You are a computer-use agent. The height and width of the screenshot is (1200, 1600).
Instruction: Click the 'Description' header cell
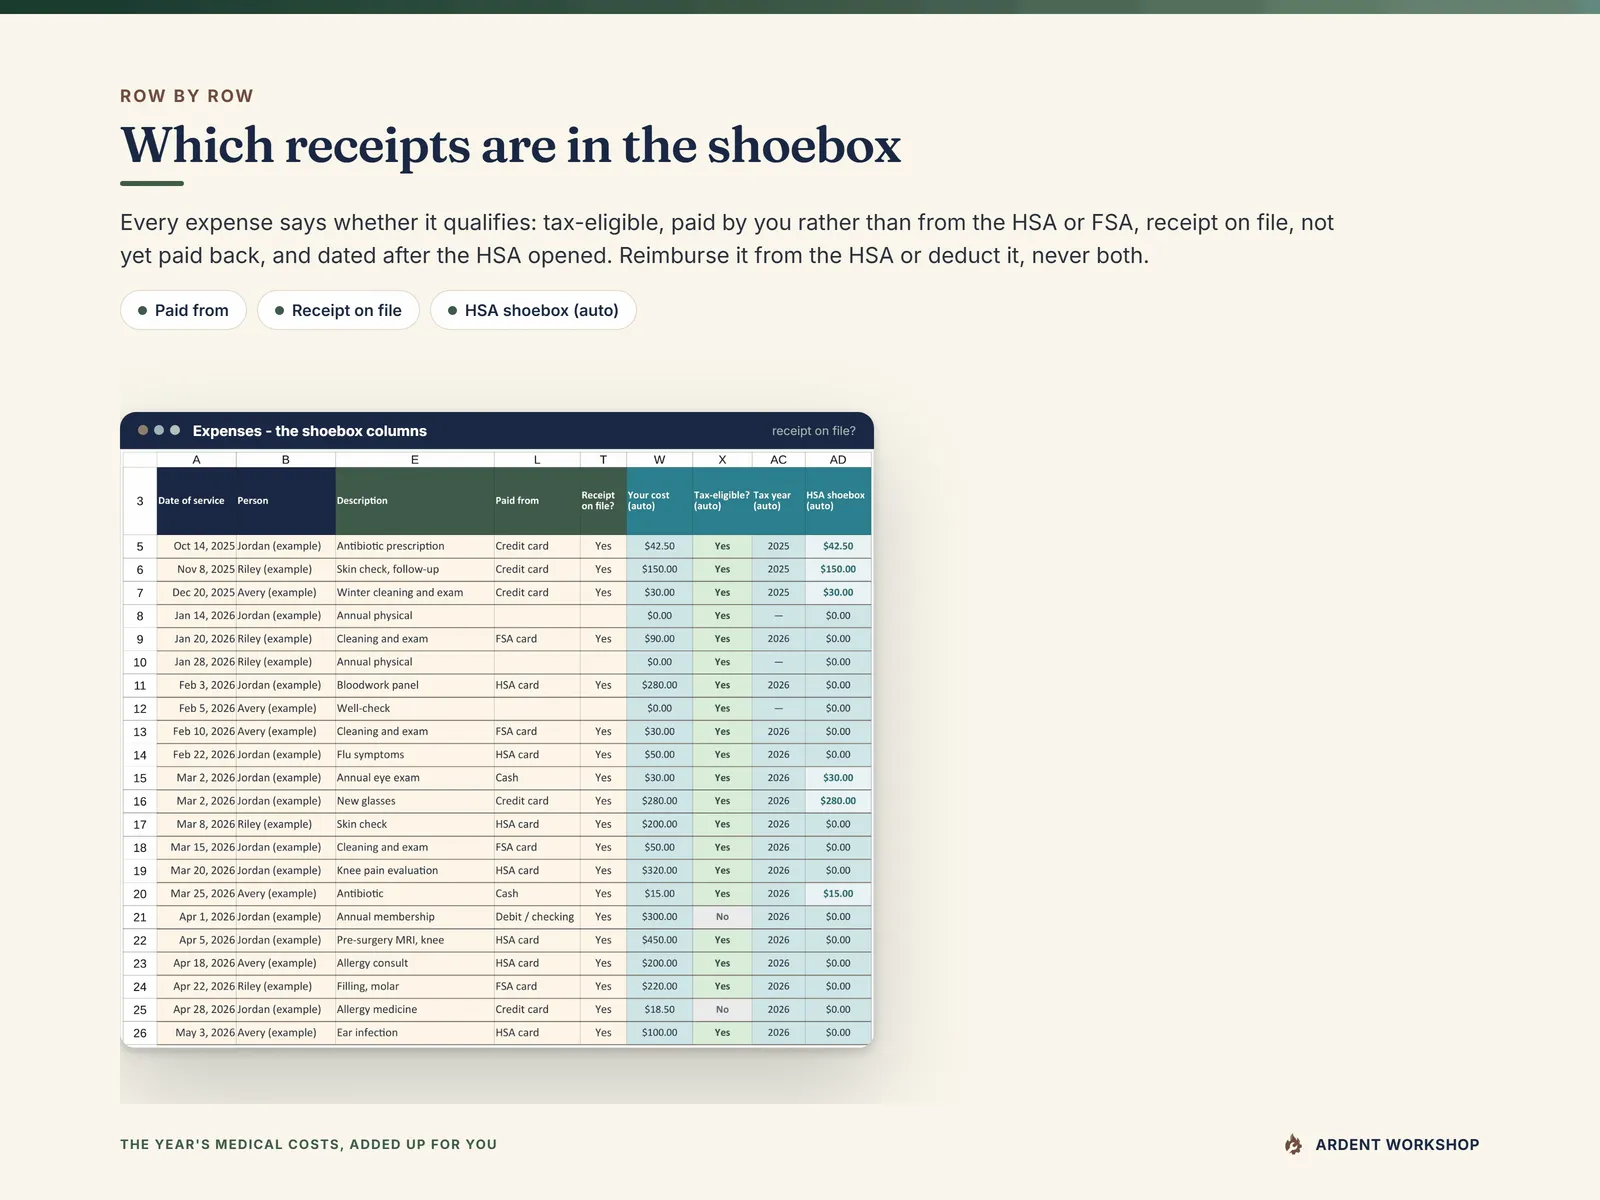[415, 501]
